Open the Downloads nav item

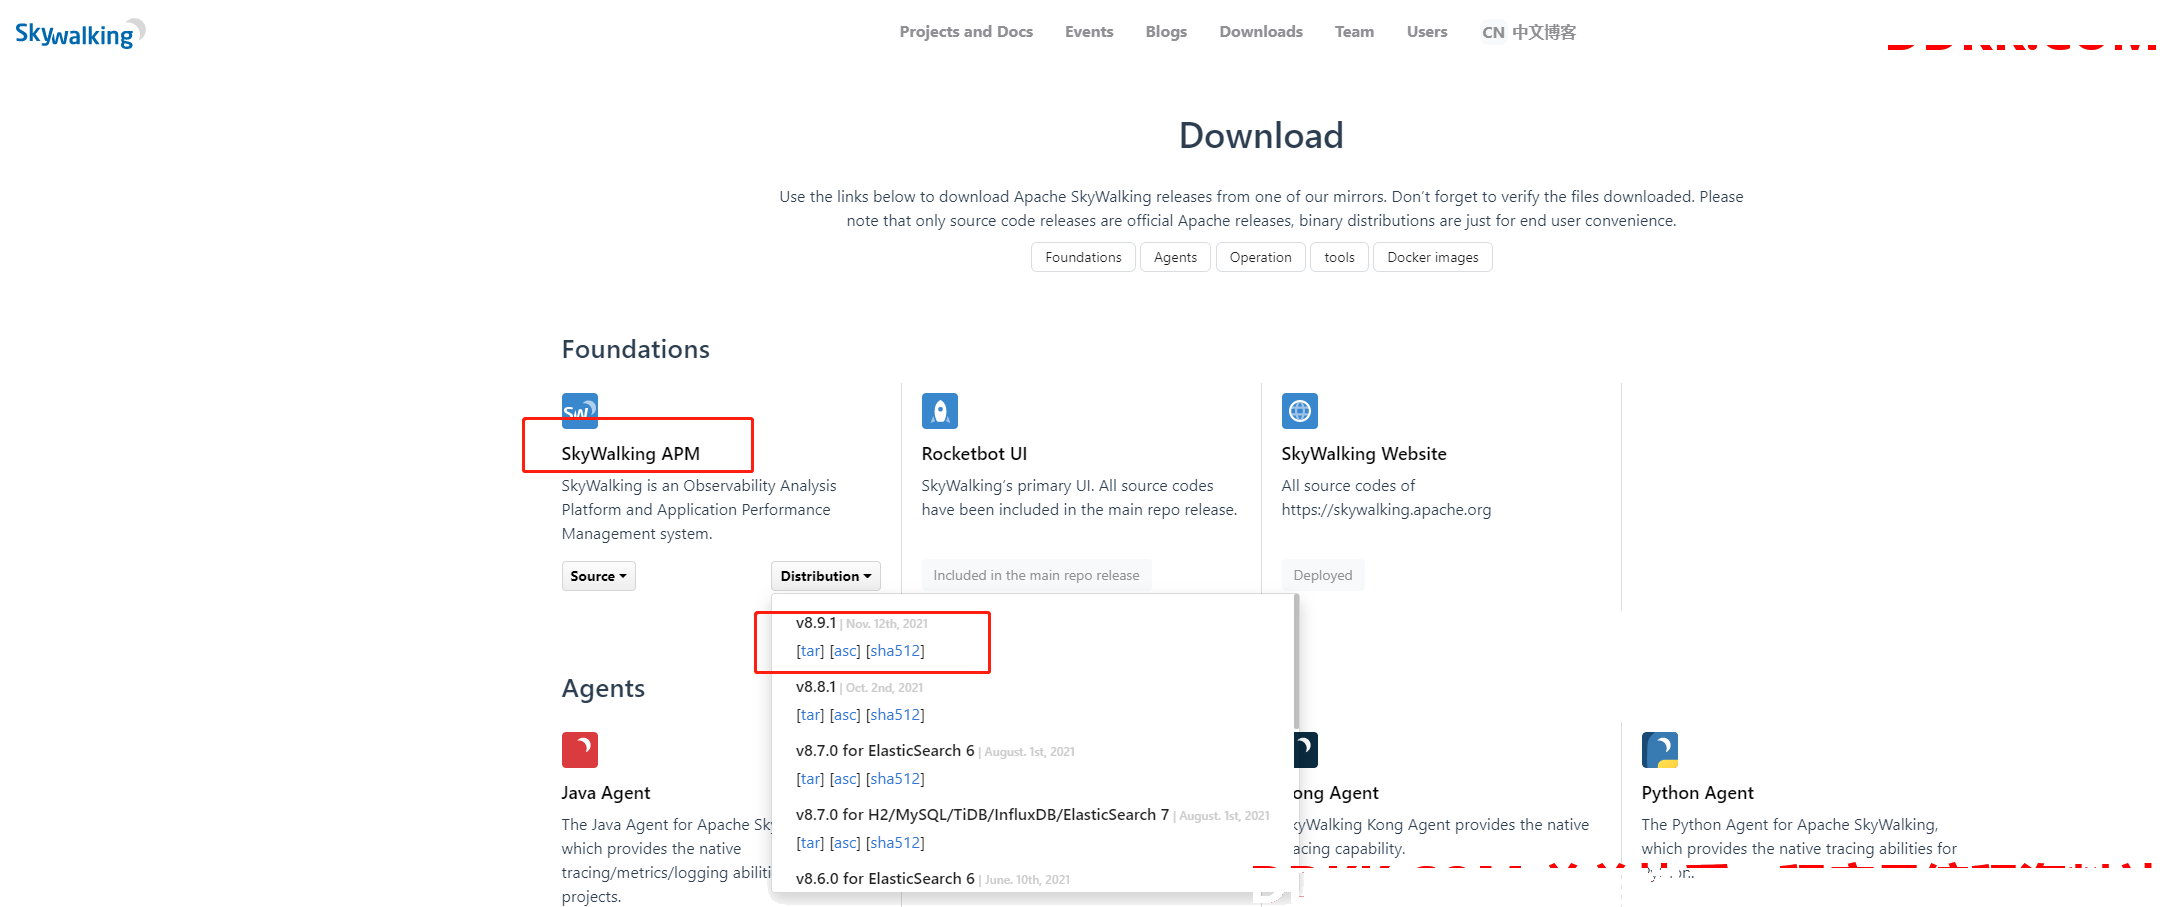[x=1261, y=32]
